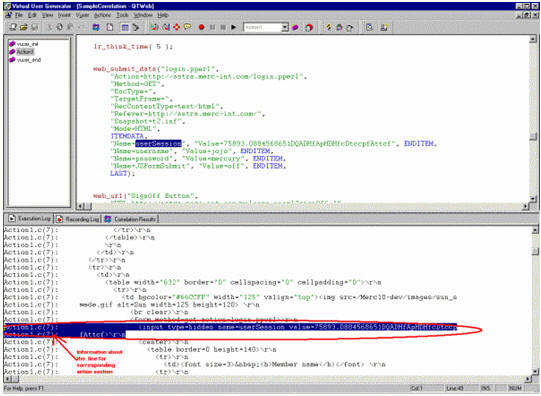
Task: Open the Vuser menu
Action: coord(82,15)
